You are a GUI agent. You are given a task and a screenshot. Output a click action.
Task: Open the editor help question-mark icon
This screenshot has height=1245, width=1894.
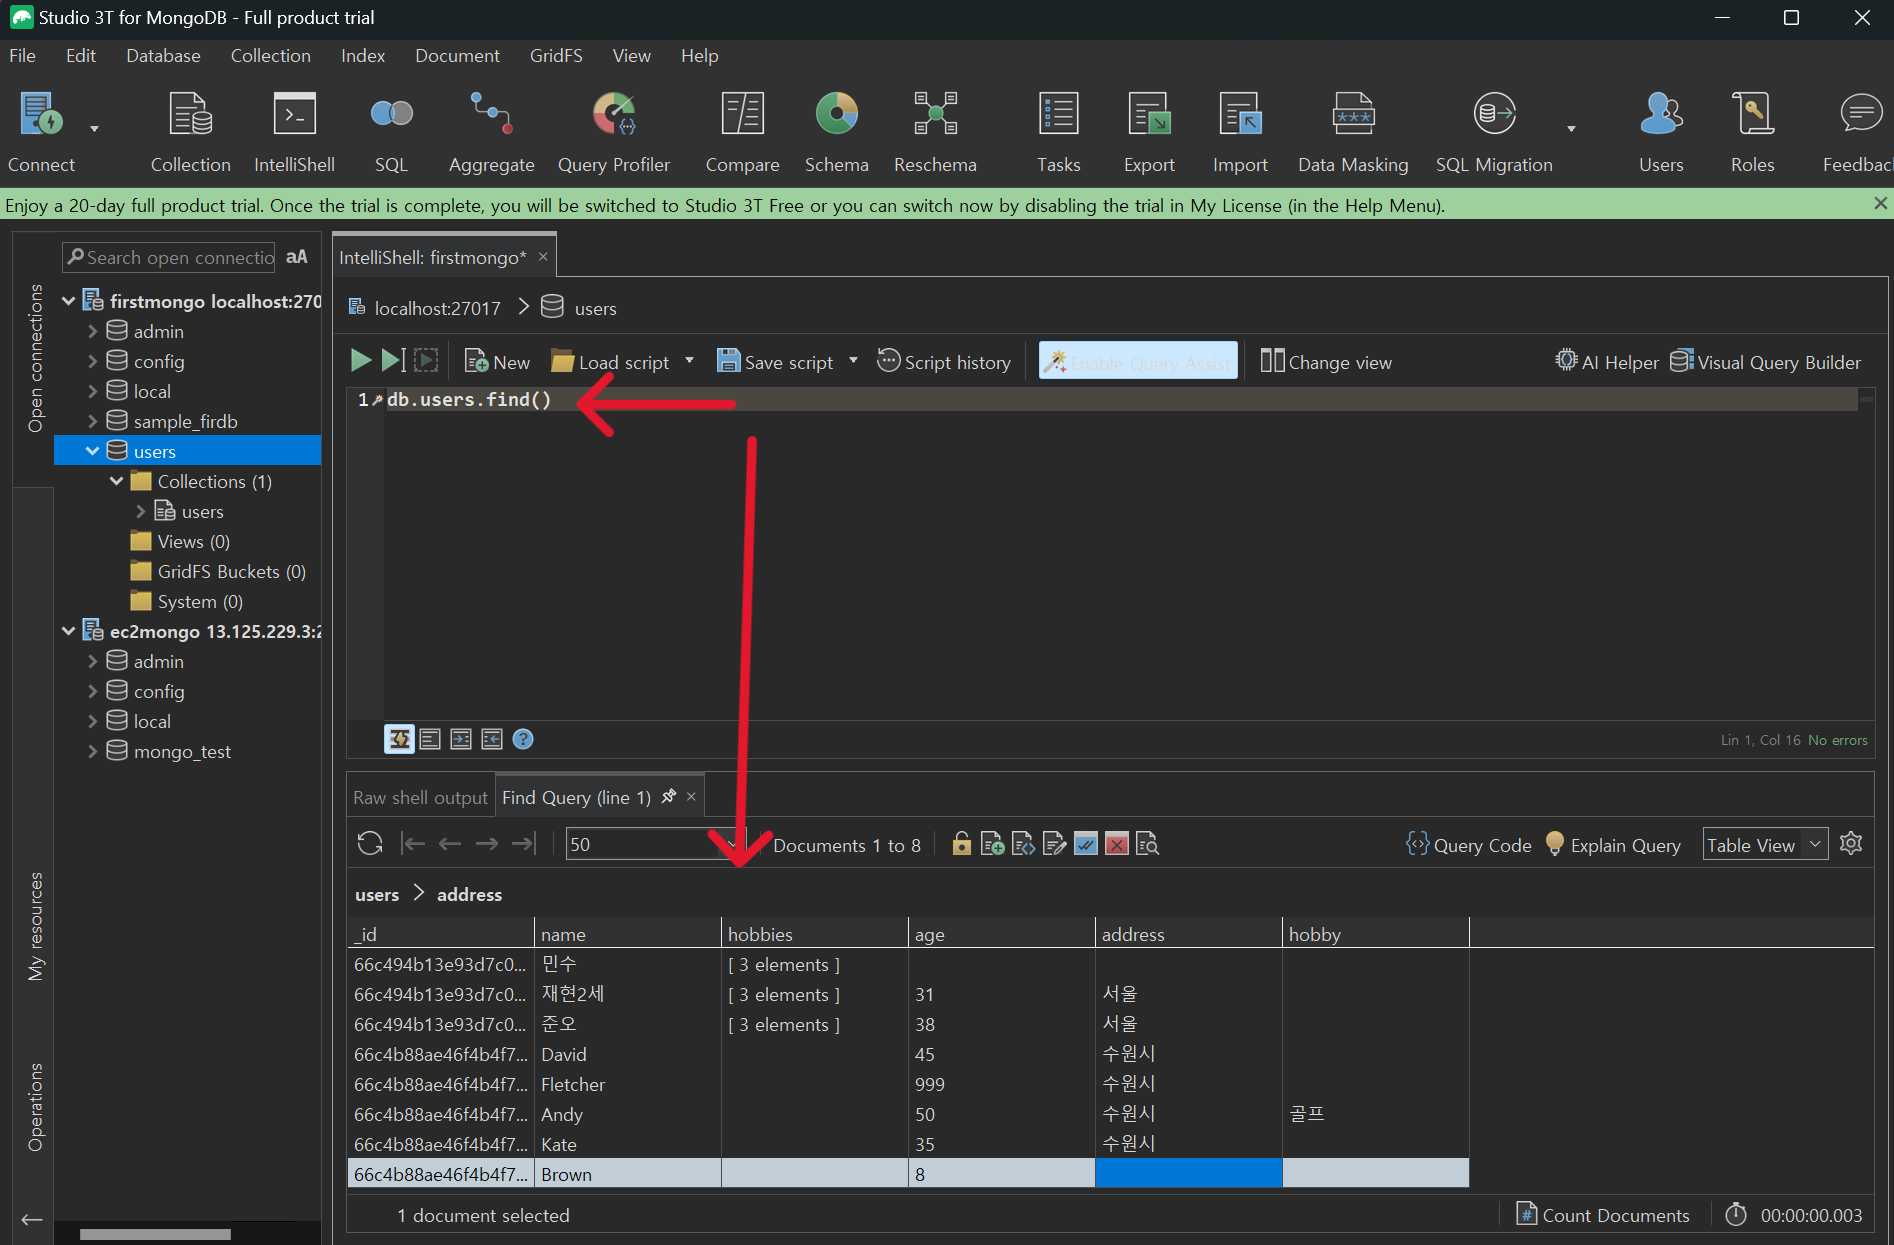click(523, 739)
